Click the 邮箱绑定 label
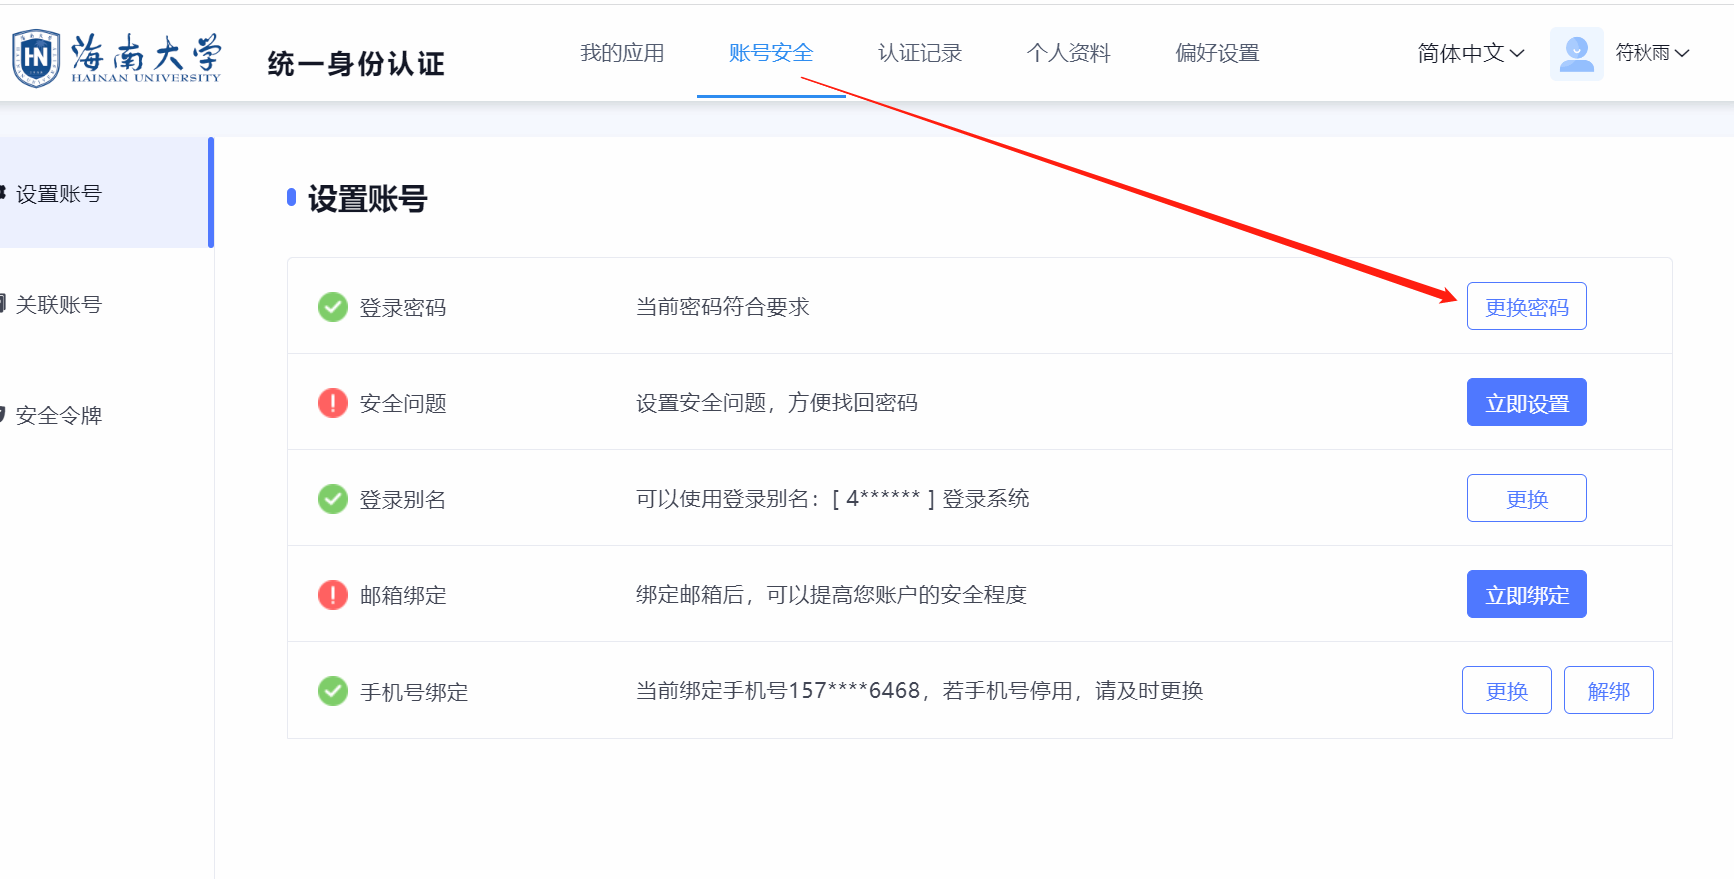 pyautogui.click(x=403, y=596)
